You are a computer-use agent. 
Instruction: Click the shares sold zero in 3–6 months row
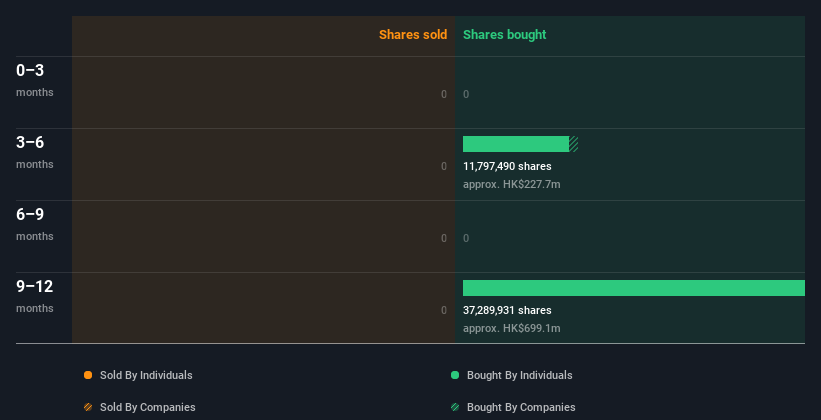444,166
